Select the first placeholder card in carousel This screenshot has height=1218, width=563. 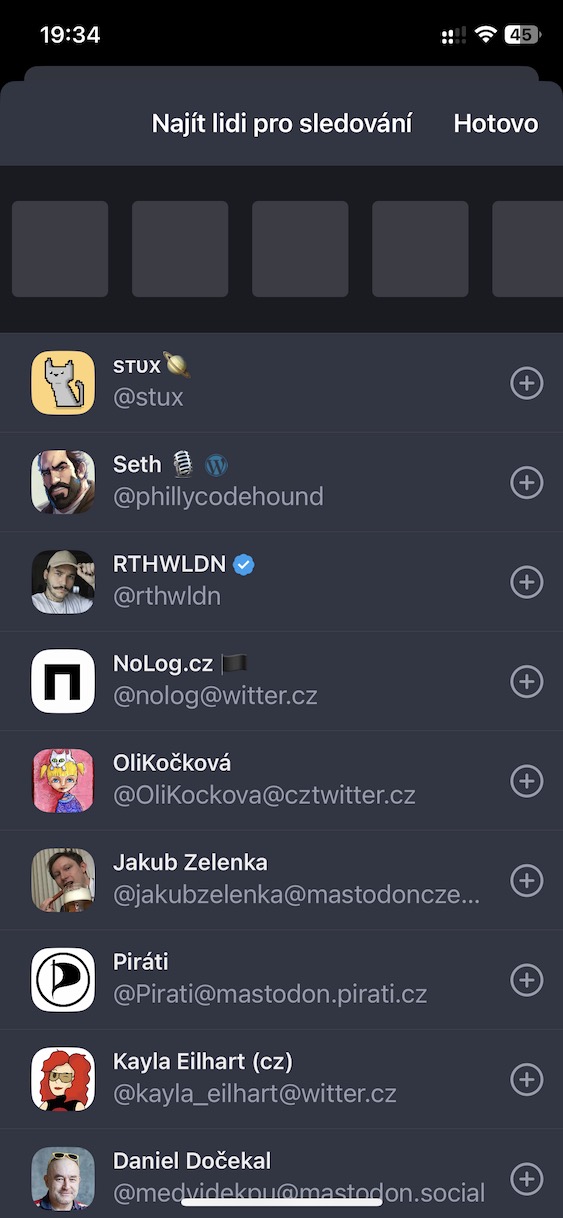click(x=60, y=249)
